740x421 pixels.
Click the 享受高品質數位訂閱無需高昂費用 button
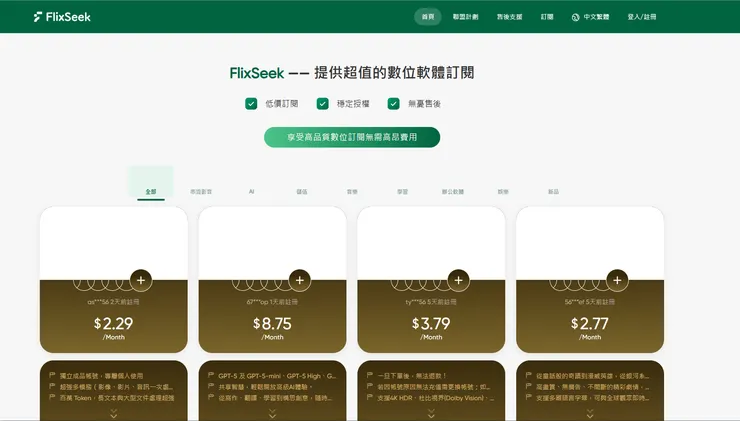352,137
